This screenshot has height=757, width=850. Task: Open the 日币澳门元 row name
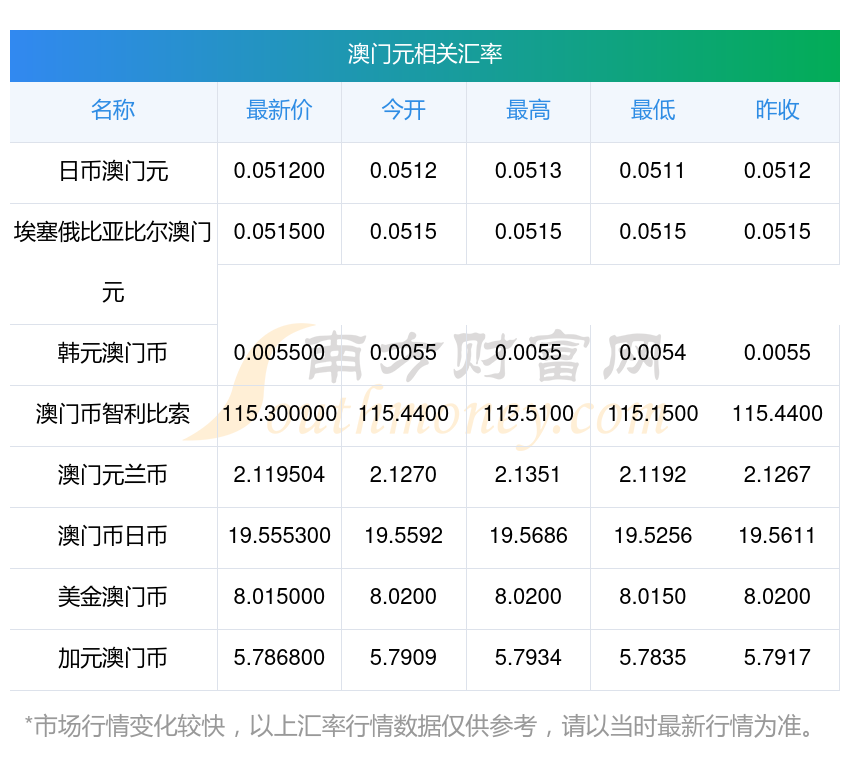click(x=113, y=172)
